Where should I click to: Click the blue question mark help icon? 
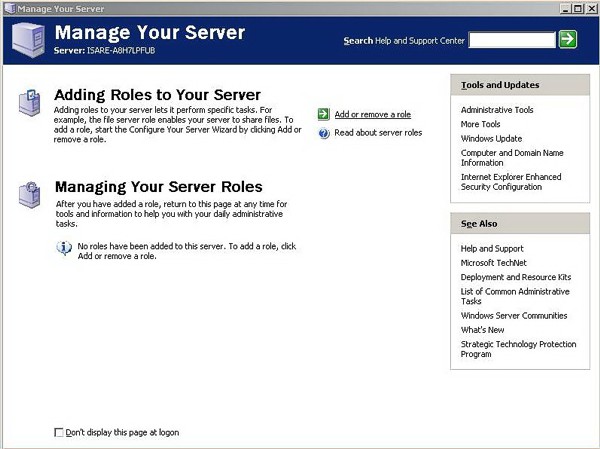pos(324,133)
